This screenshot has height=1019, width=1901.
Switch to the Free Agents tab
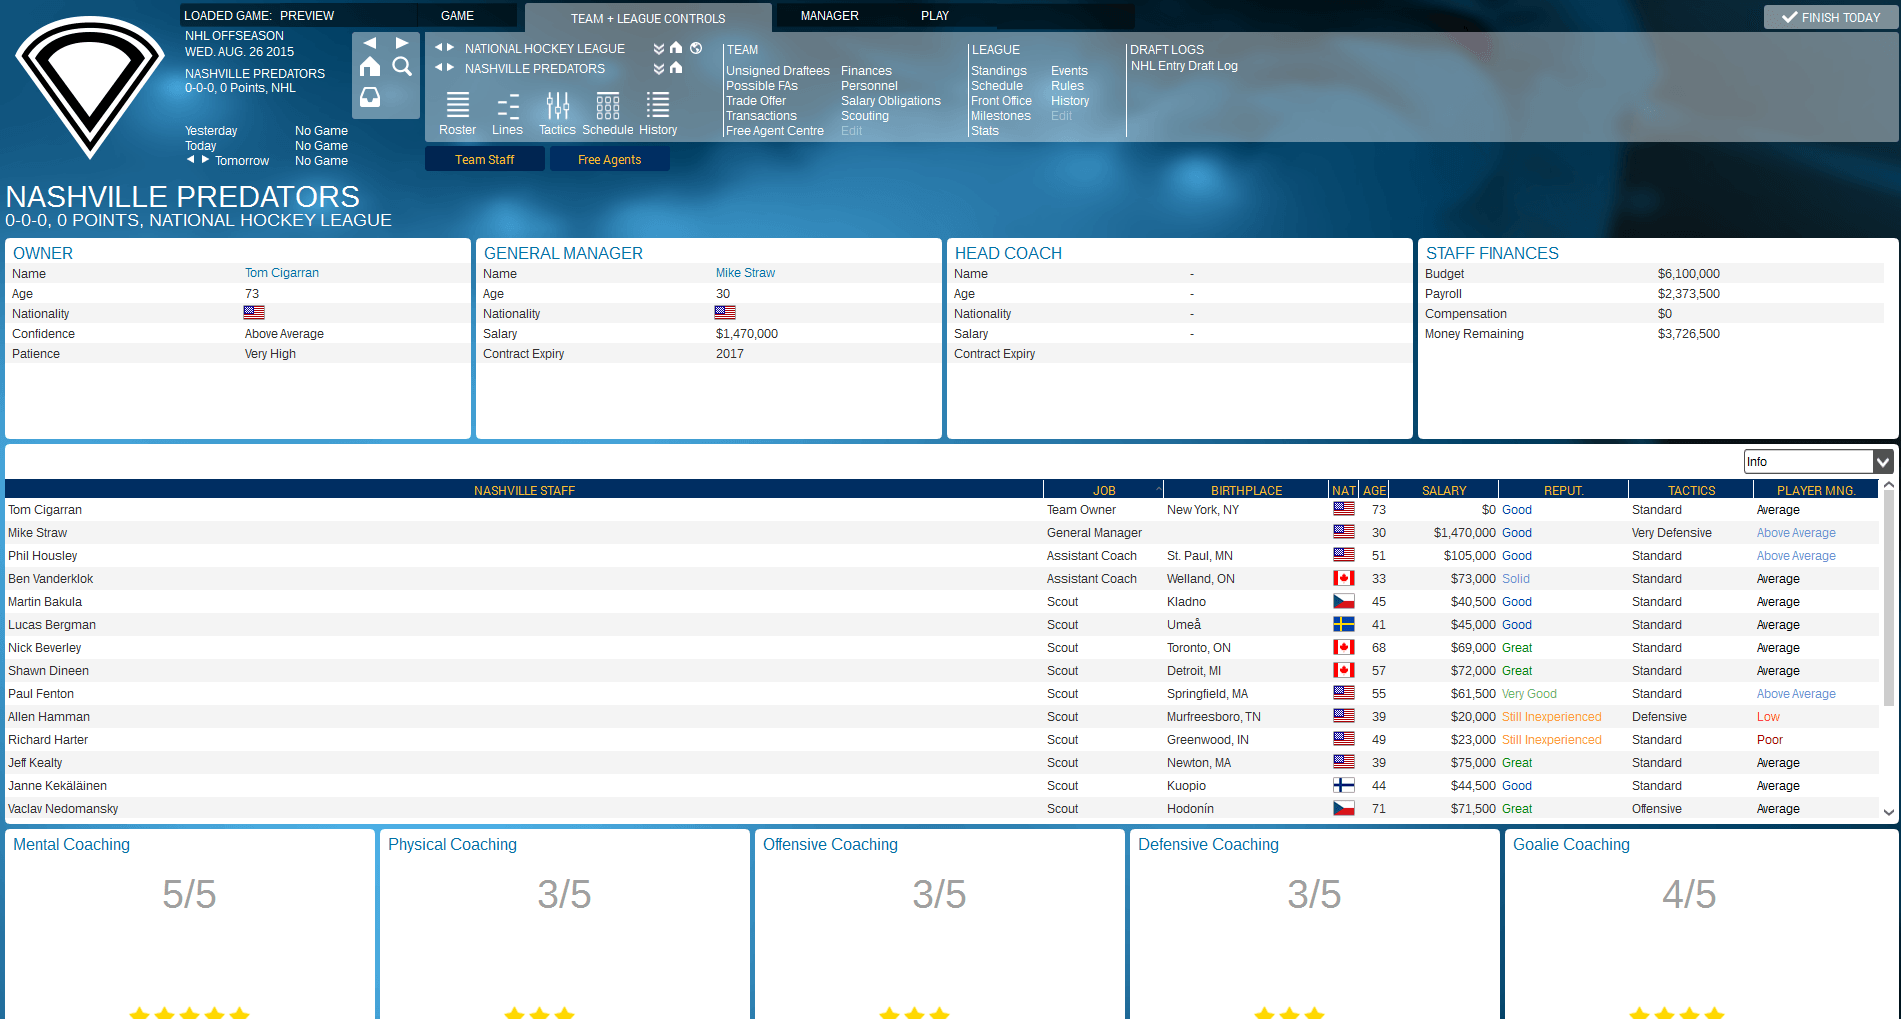click(609, 159)
